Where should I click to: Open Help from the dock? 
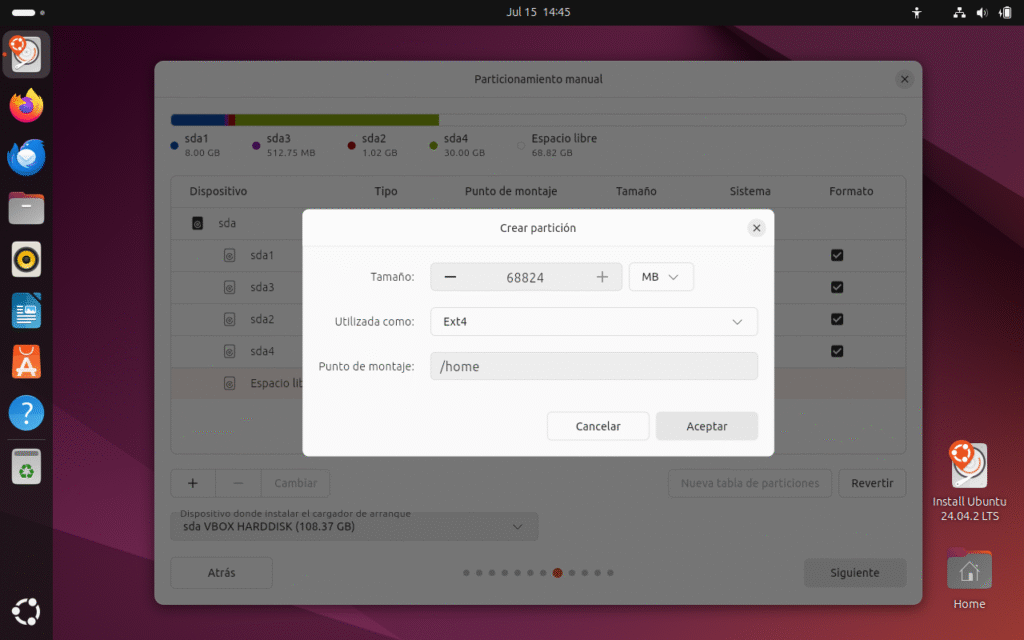26,413
